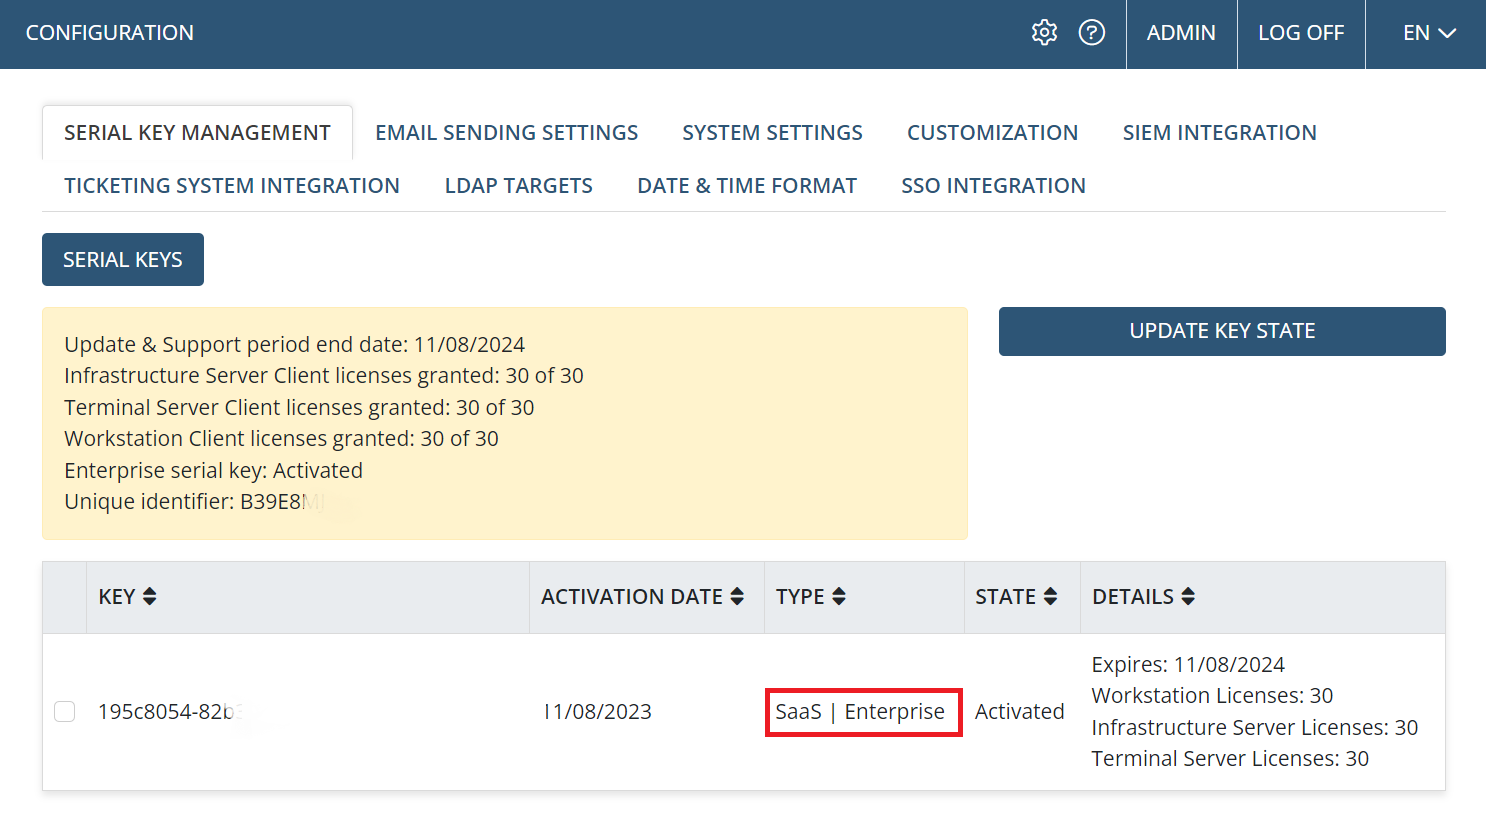
Task: Click the SaaS | Enterprise type cell
Action: point(860,712)
